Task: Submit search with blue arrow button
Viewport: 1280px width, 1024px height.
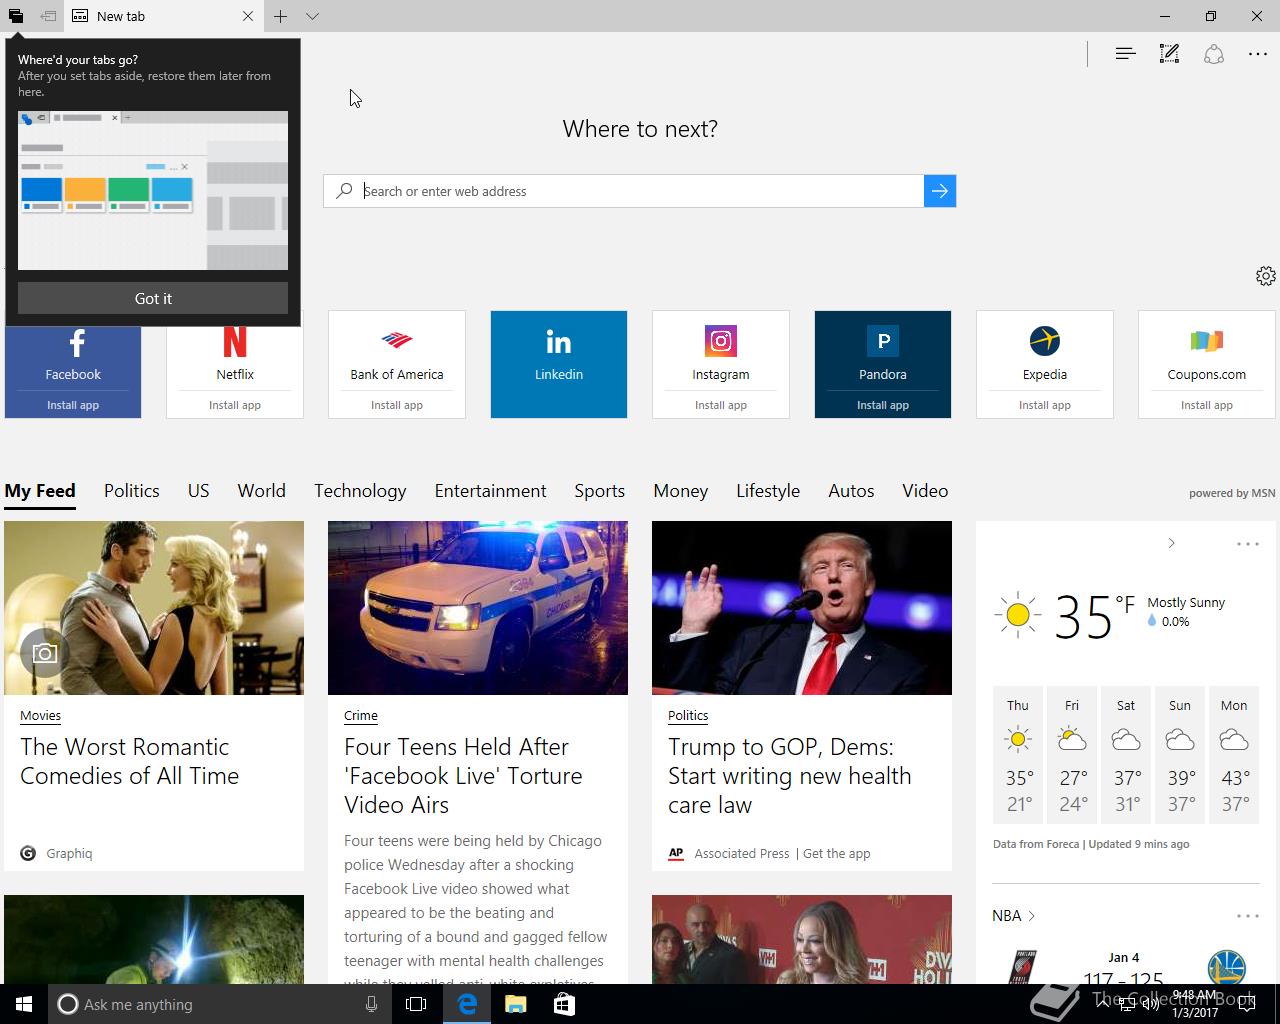Action: (x=940, y=191)
